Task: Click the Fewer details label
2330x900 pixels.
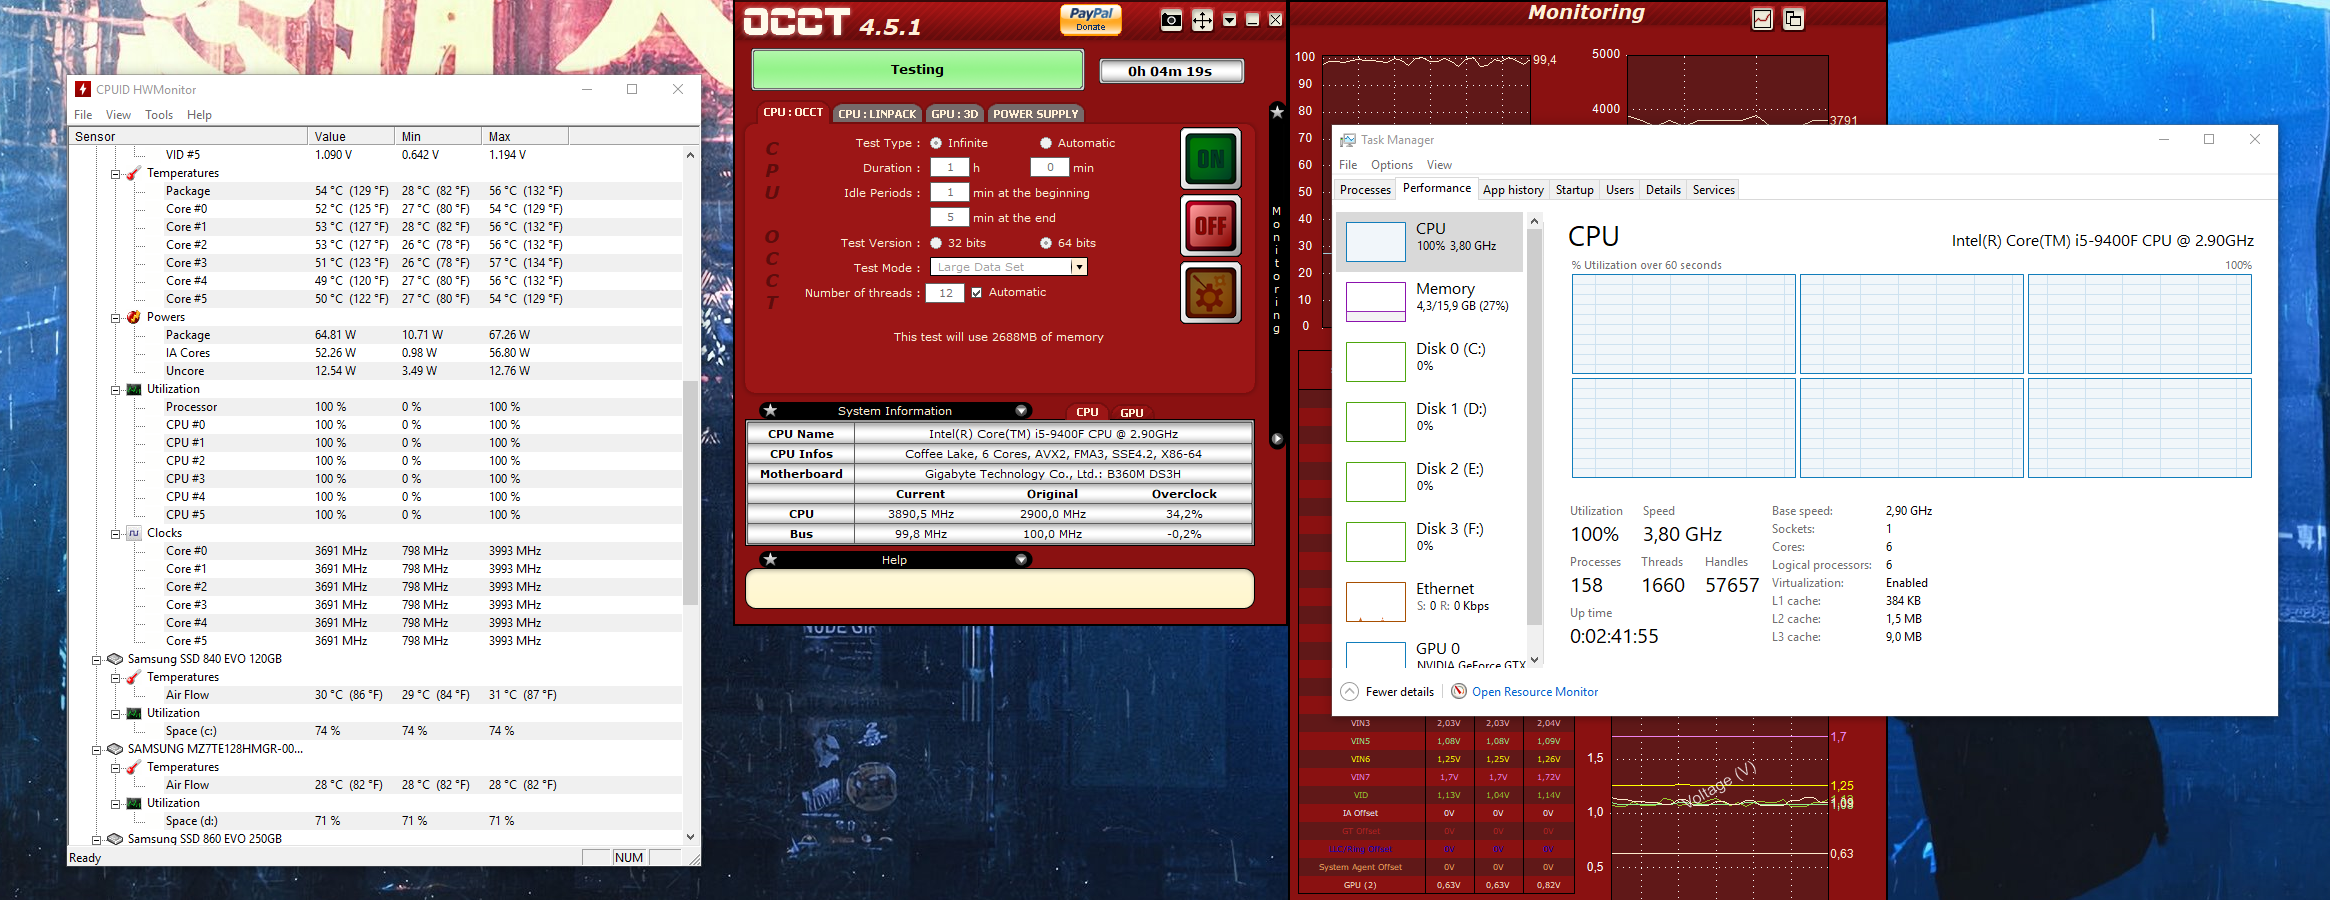Action: coord(1399,692)
